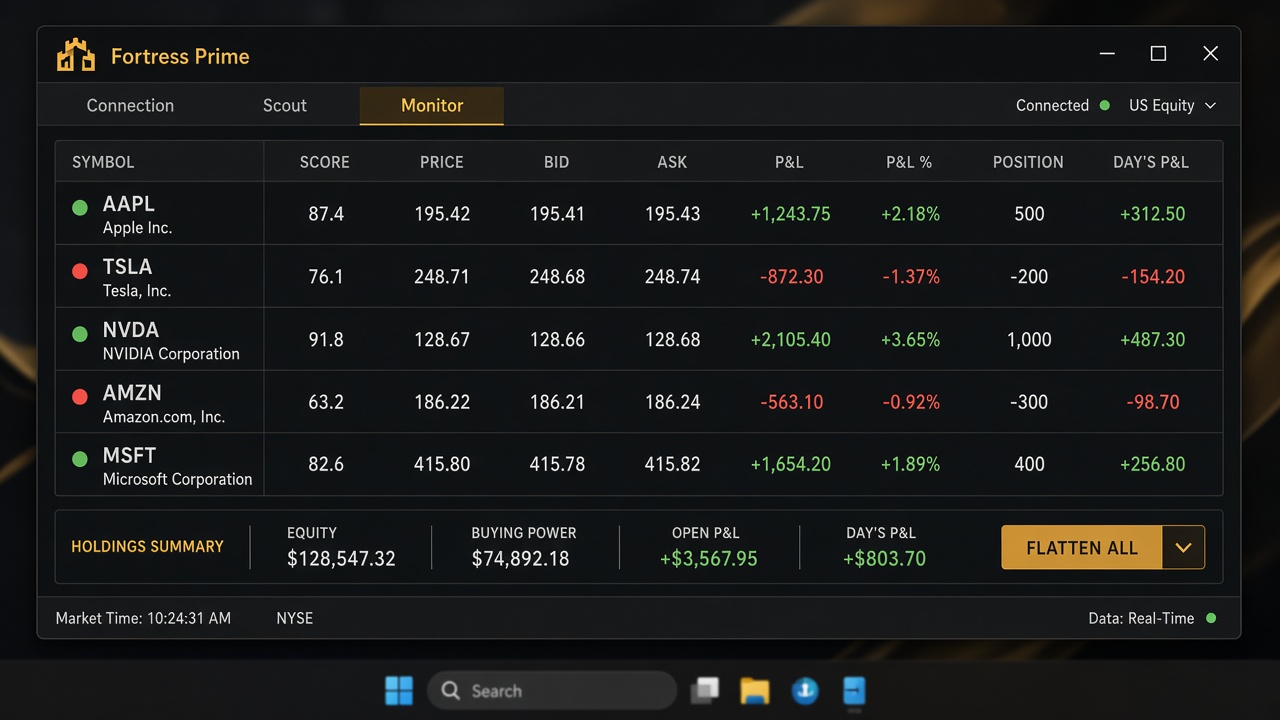This screenshot has height=720, width=1280.
Task: Click the HOLDINGS SUMMARY label
Action: pyautogui.click(x=147, y=547)
